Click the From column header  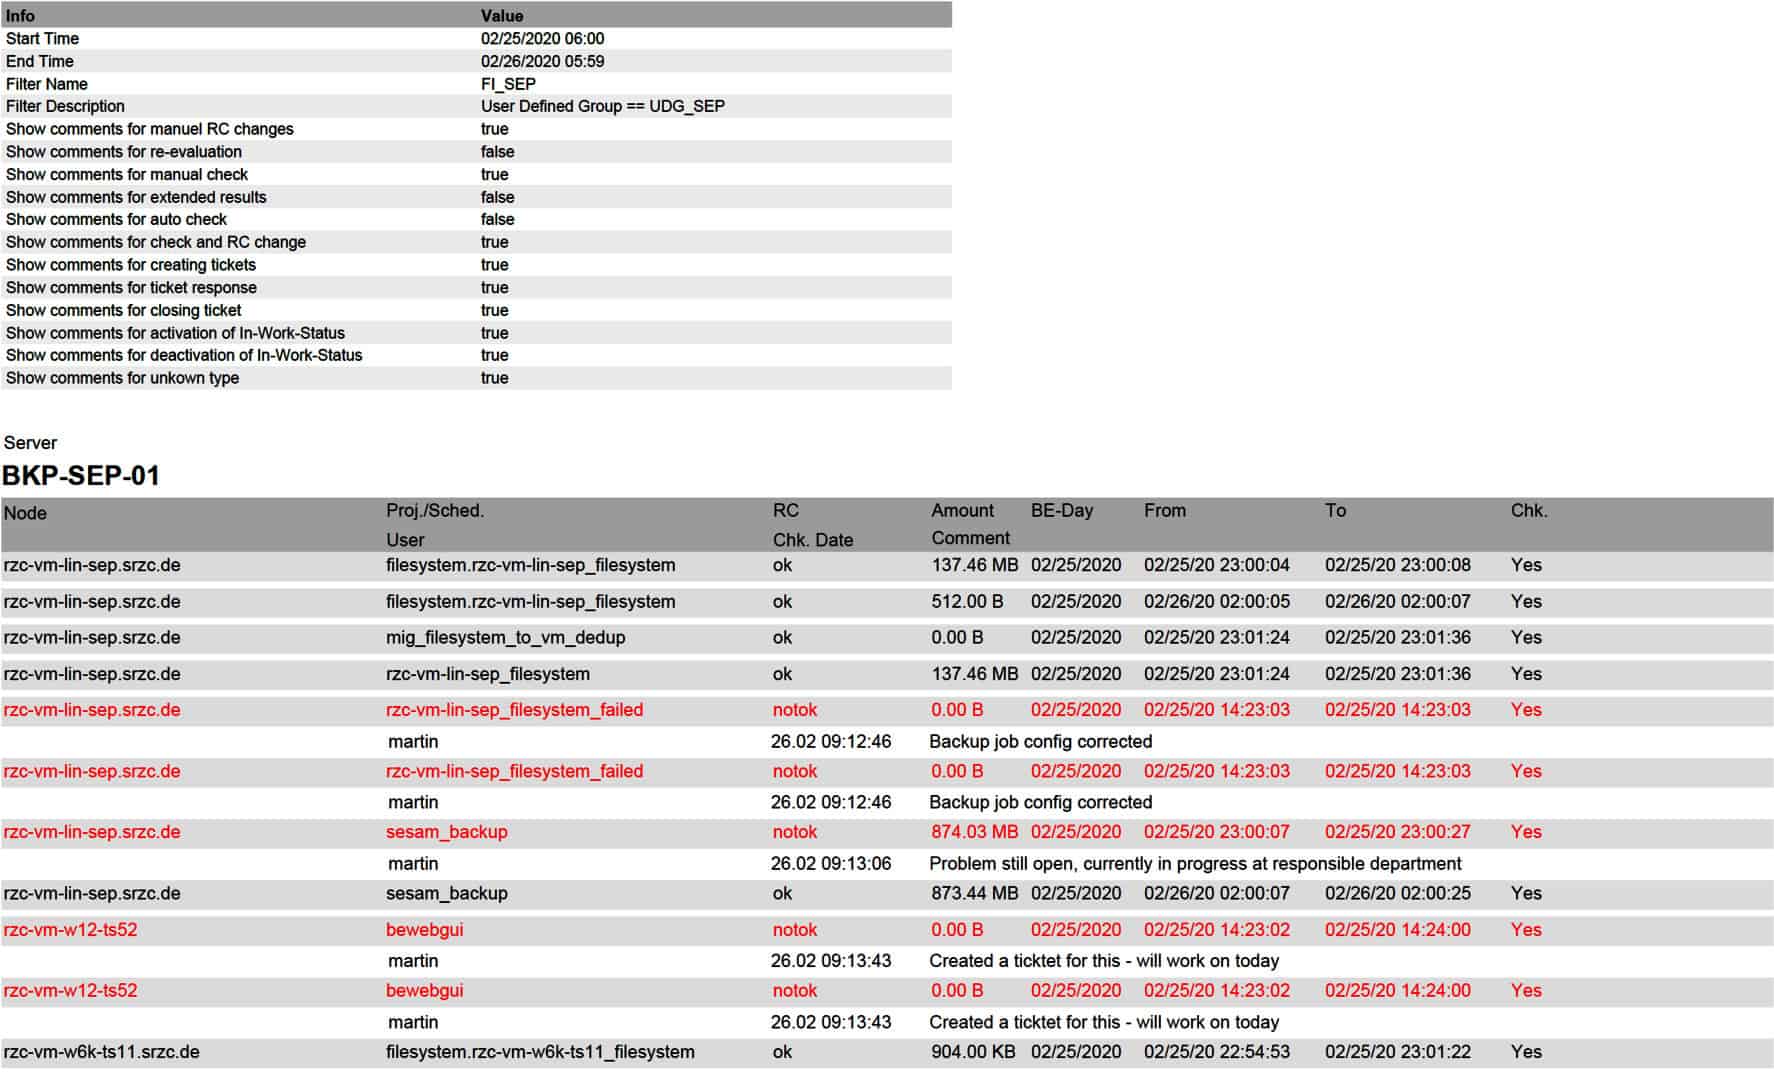tap(1164, 510)
